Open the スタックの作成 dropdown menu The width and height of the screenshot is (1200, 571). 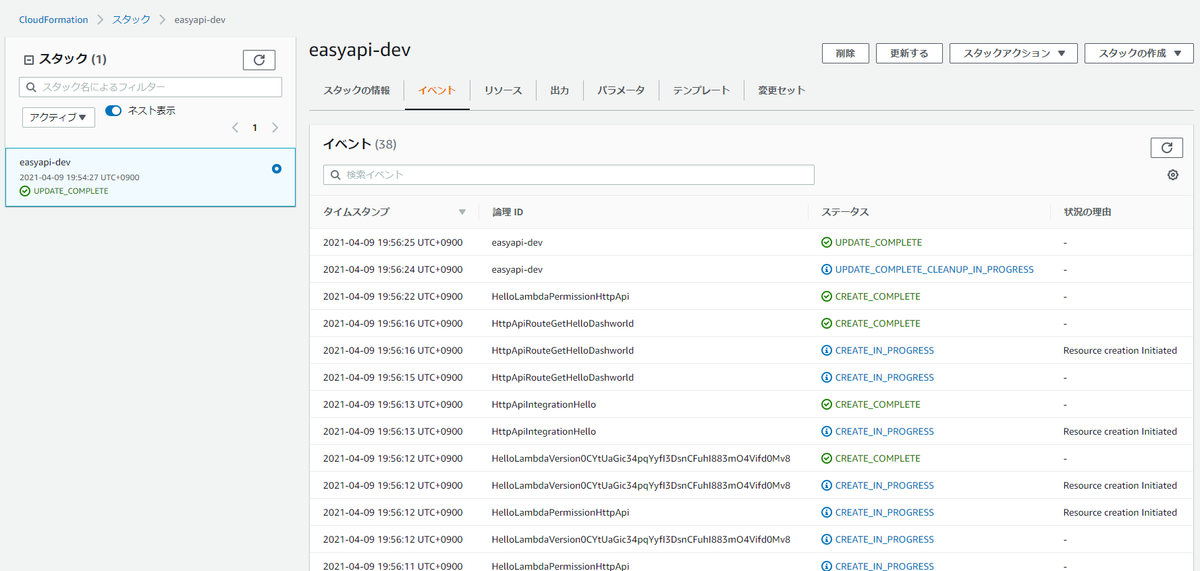[1138, 53]
